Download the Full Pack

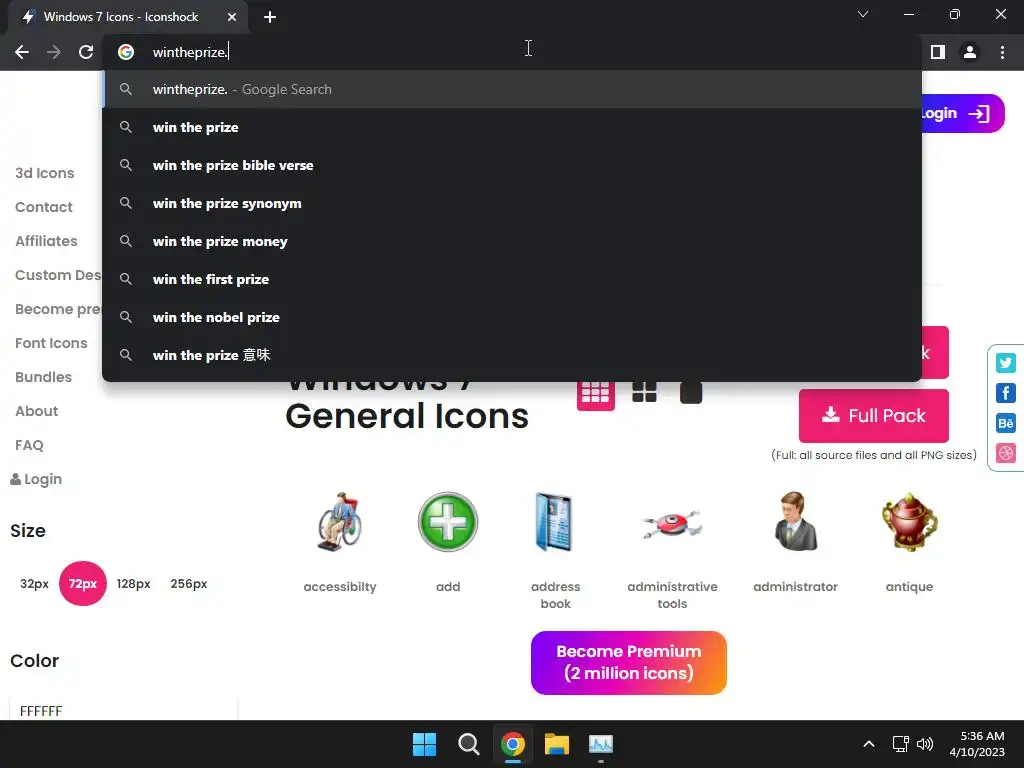874,415
